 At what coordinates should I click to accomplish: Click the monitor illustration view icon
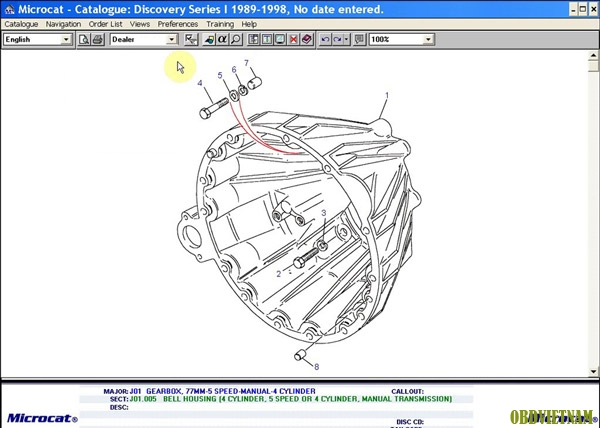(x=280, y=39)
